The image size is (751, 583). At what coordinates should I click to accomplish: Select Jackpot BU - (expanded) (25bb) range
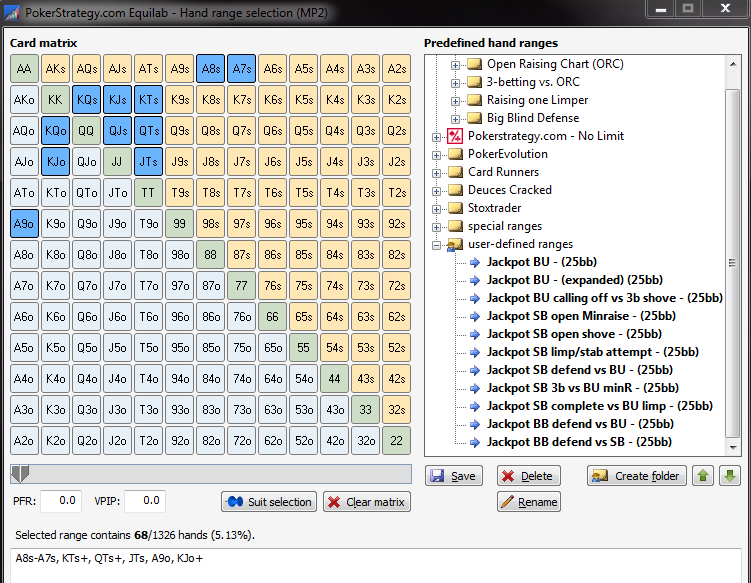click(x=575, y=280)
